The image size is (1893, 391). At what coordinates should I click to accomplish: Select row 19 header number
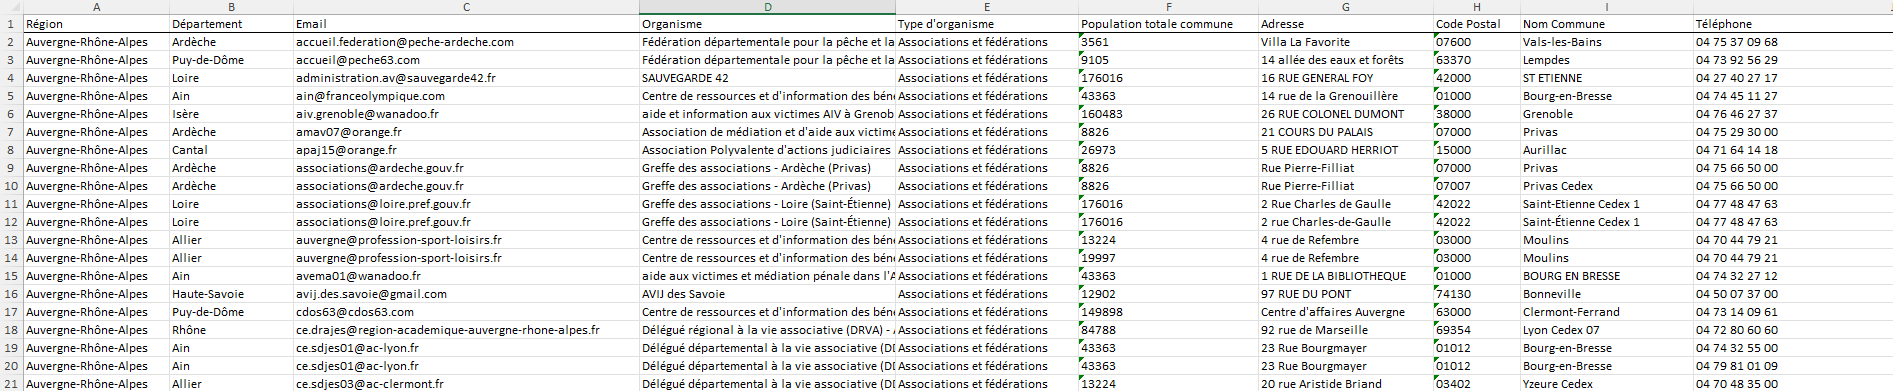11,348
